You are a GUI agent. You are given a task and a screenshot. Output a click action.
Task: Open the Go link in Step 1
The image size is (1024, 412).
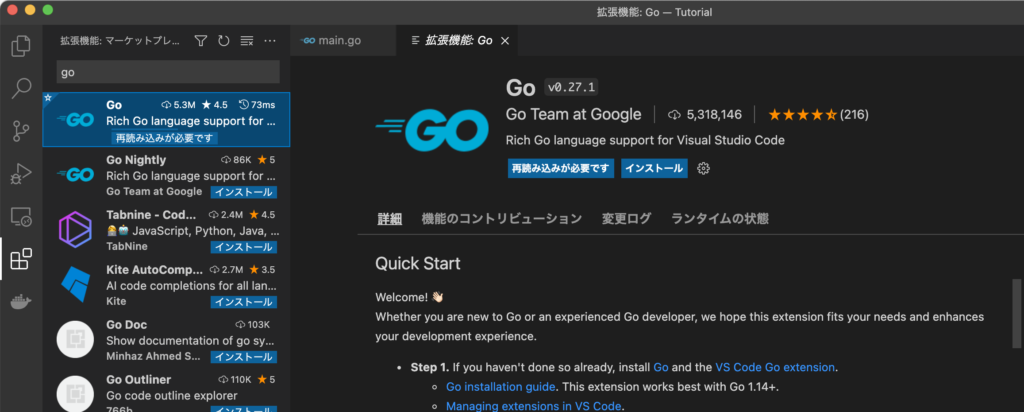pyautogui.click(x=661, y=368)
